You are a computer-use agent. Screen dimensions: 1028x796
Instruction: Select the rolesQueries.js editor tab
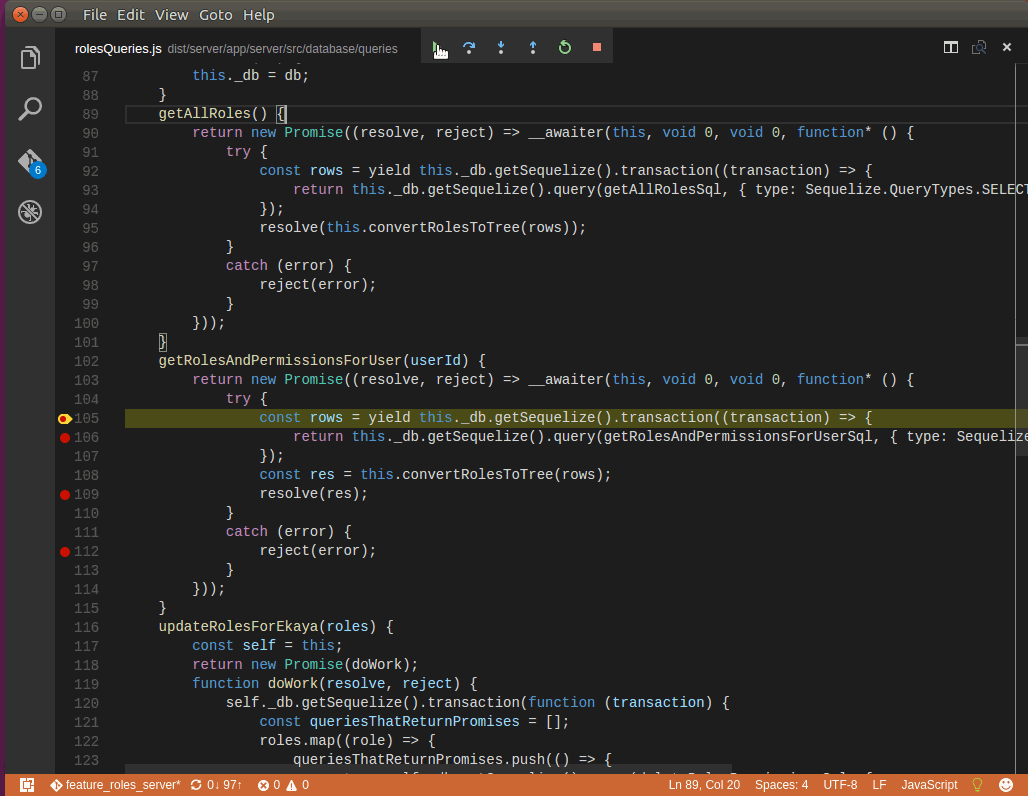click(118, 47)
